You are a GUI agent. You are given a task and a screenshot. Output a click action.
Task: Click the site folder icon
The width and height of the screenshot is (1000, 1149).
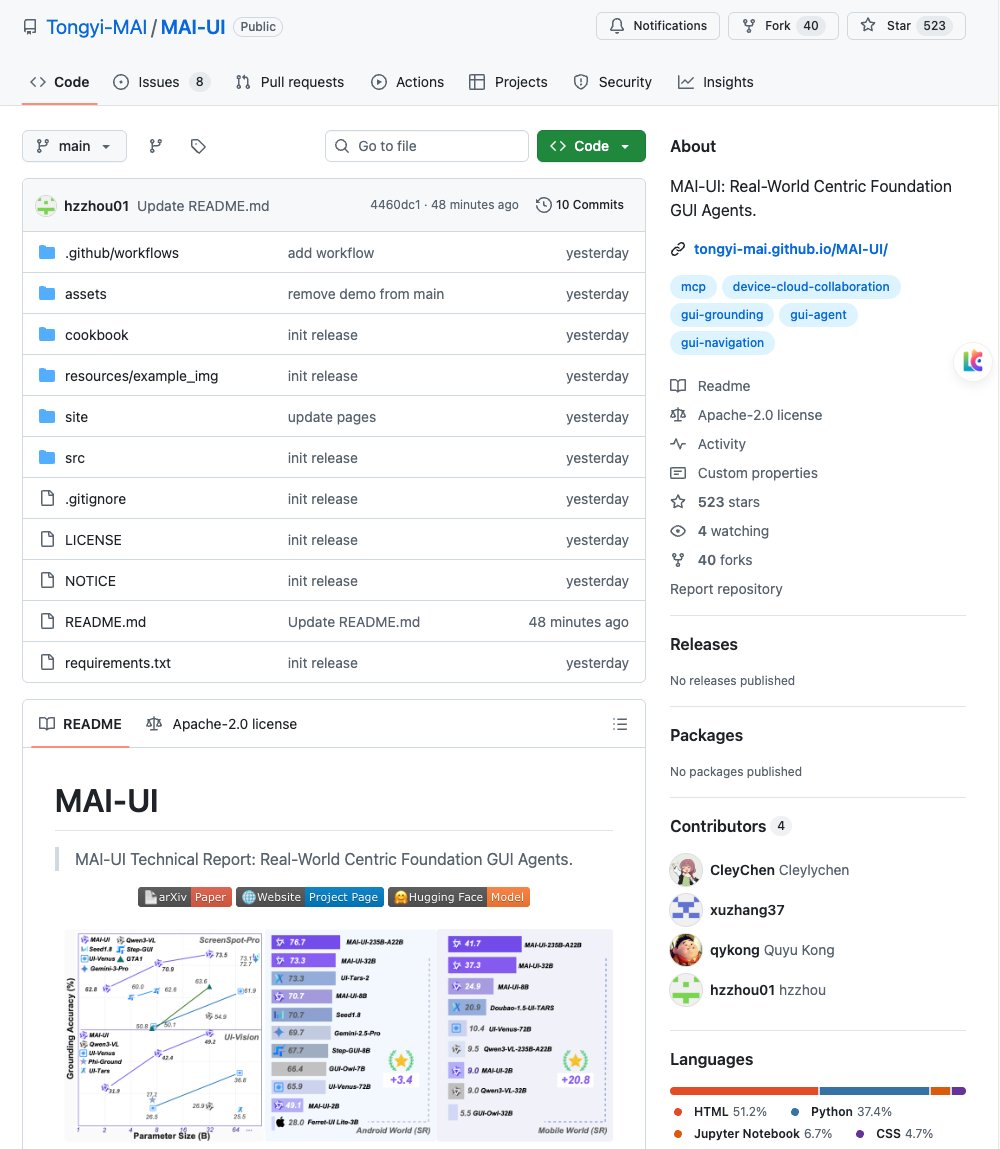pyautogui.click(x=47, y=417)
